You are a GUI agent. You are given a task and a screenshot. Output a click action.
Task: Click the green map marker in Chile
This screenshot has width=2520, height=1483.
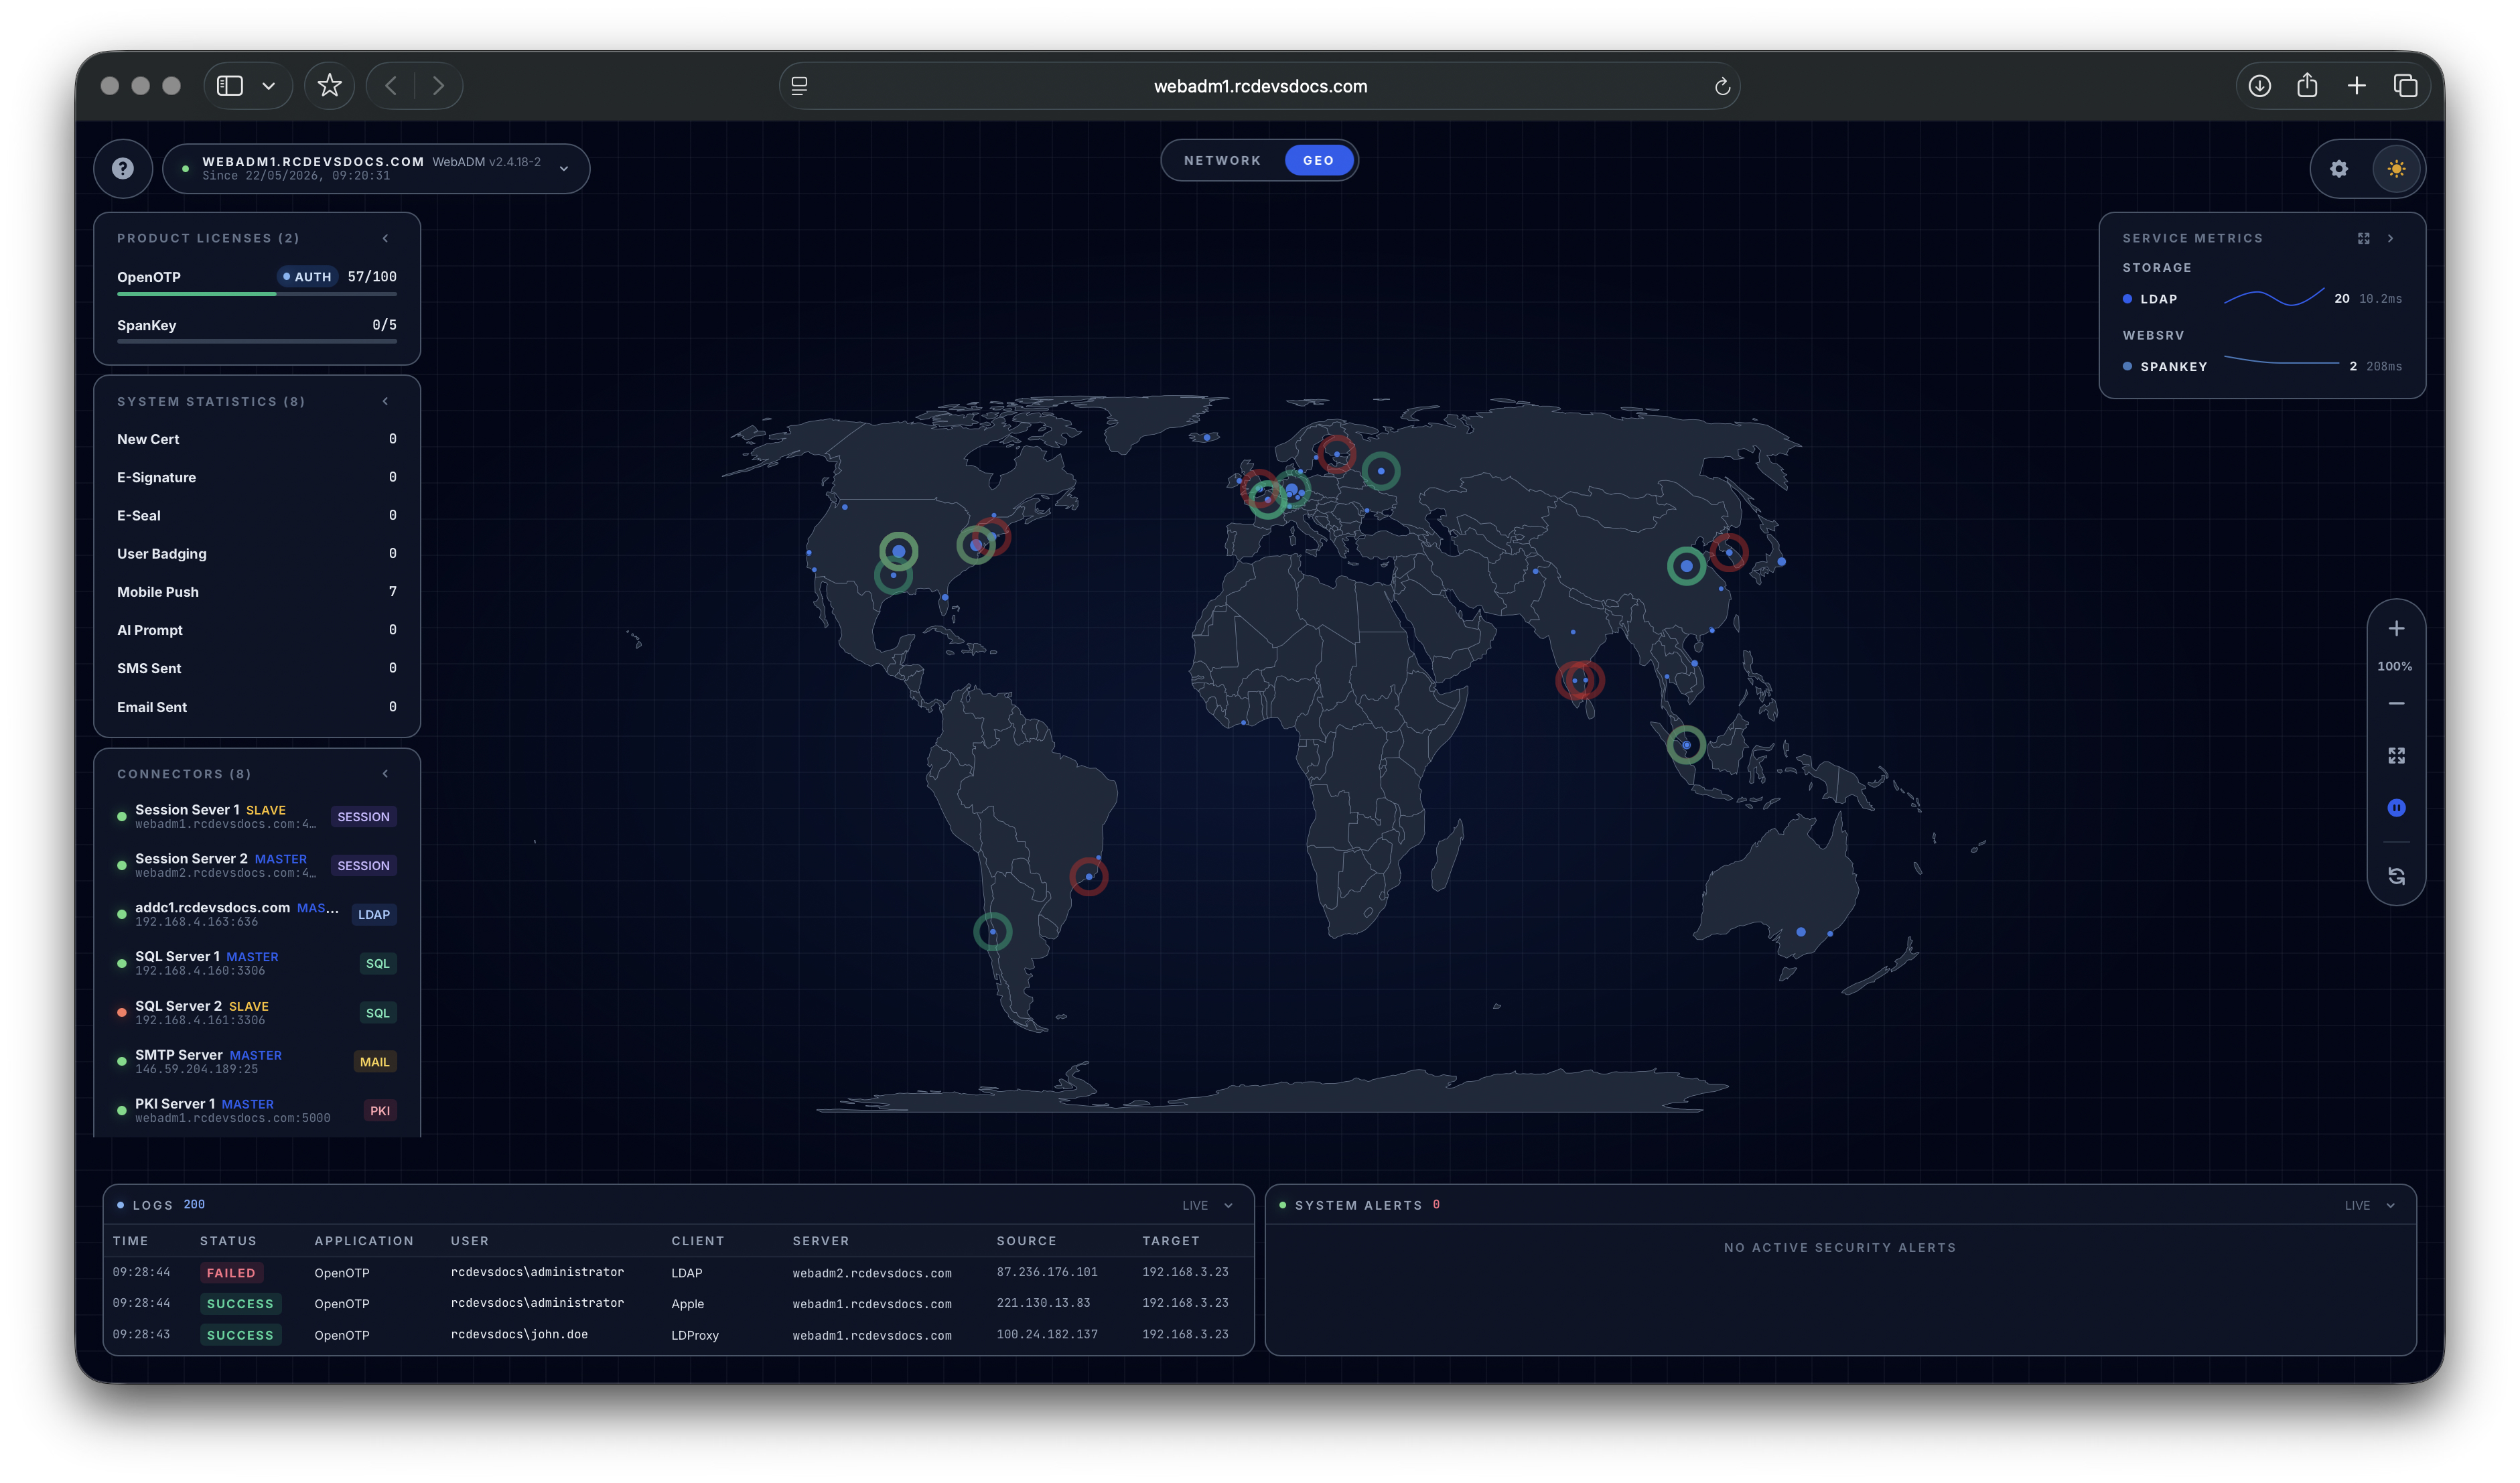tap(992, 932)
